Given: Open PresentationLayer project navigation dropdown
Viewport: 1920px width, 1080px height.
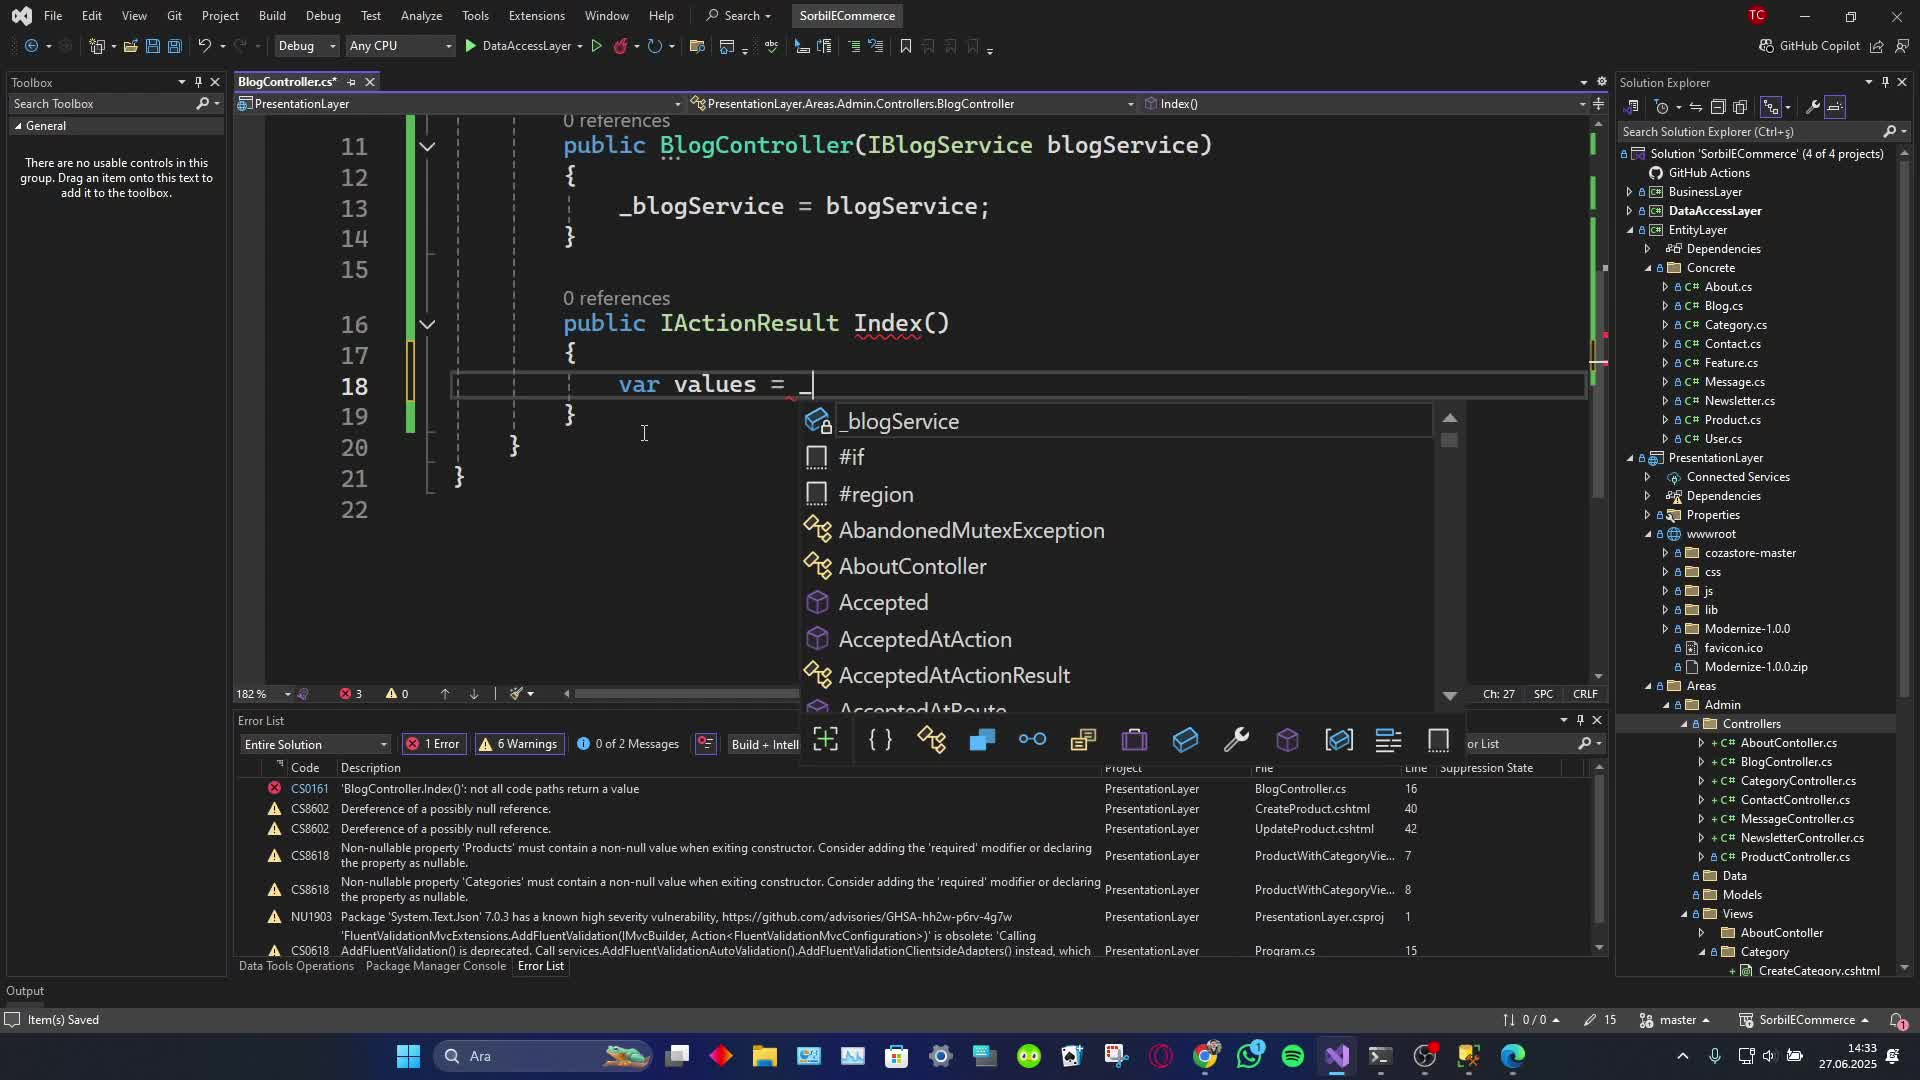Looking at the screenshot, I should click(x=459, y=104).
